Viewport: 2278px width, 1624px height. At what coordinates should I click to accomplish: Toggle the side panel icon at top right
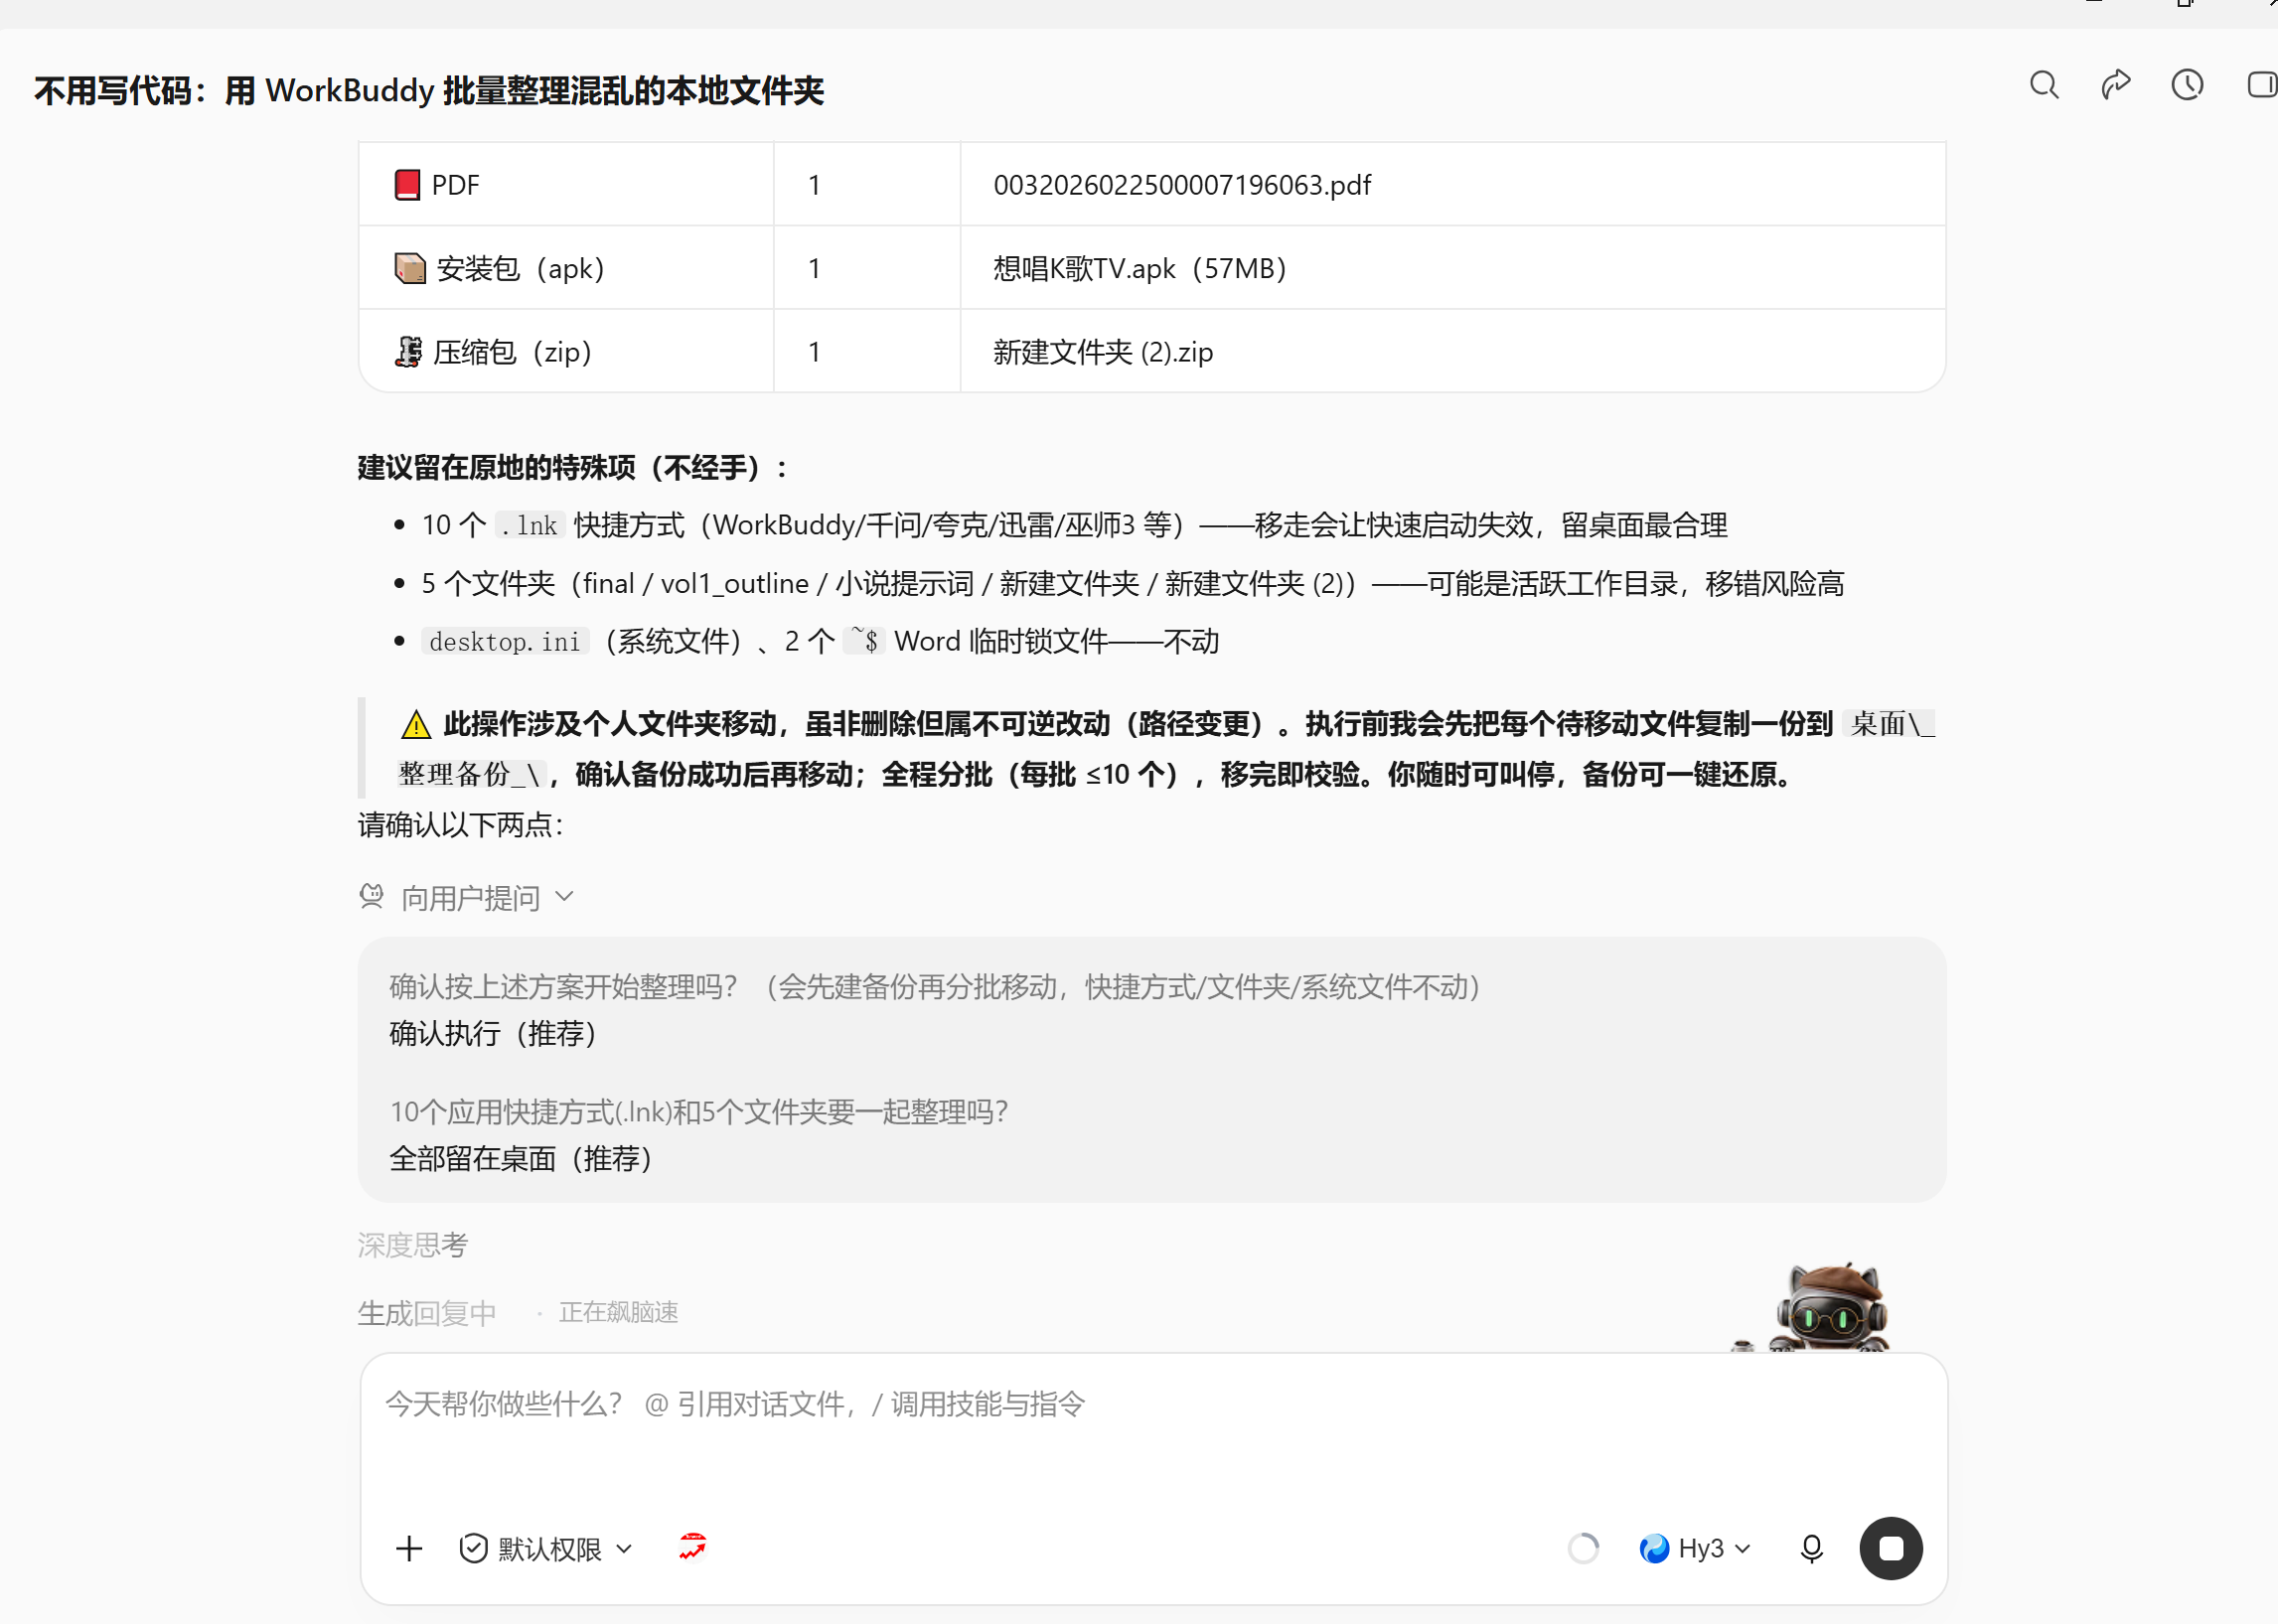2261,86
